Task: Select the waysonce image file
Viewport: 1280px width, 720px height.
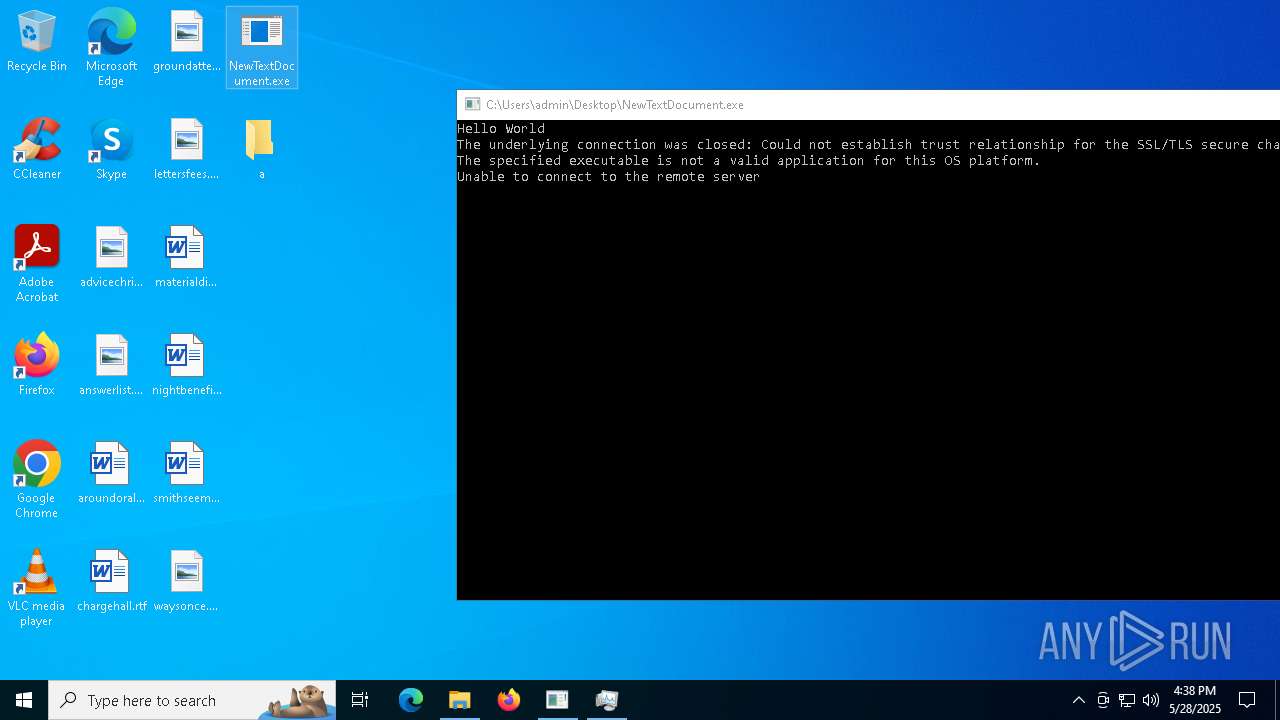Action: pyautogui.click(x=187, y=581)
